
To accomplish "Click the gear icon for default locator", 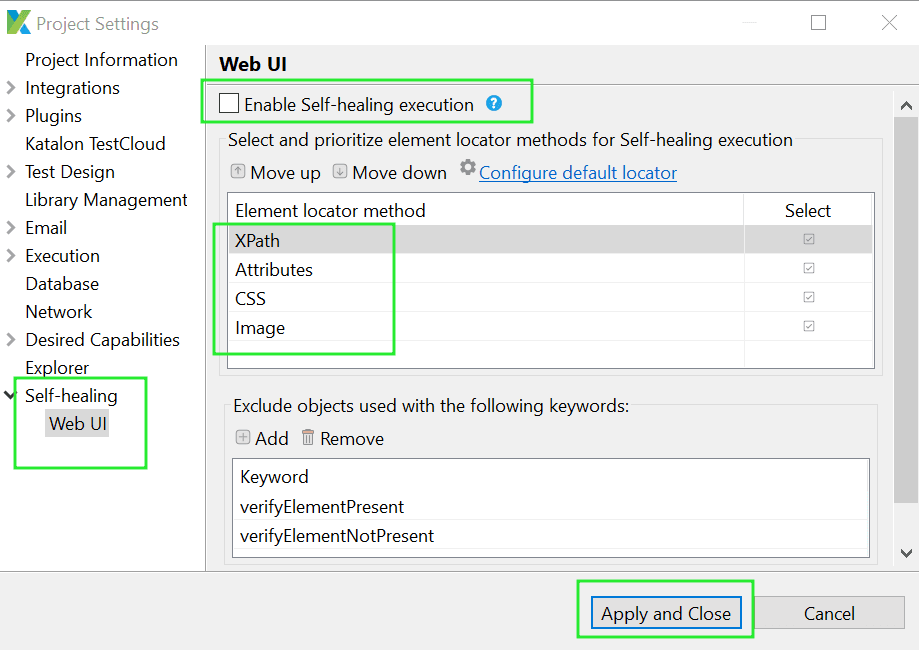I will 467,167.
